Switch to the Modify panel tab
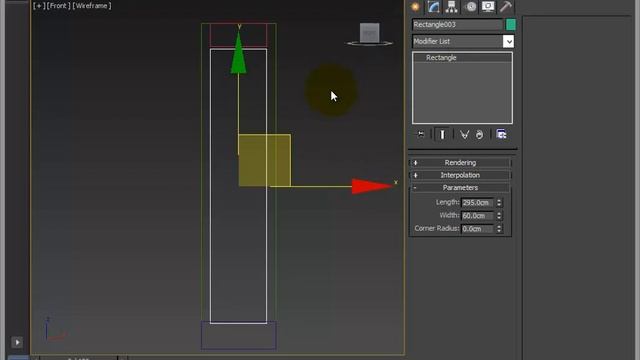The width and height of the screenshot is (640, 360). click(433, 7)
